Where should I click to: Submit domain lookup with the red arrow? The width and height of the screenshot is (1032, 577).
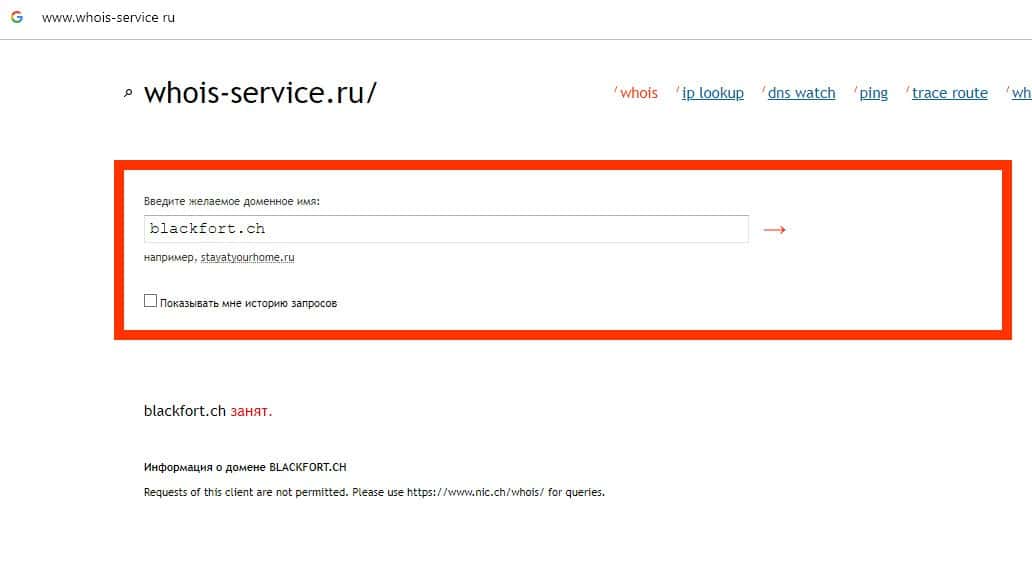(774, 230)
